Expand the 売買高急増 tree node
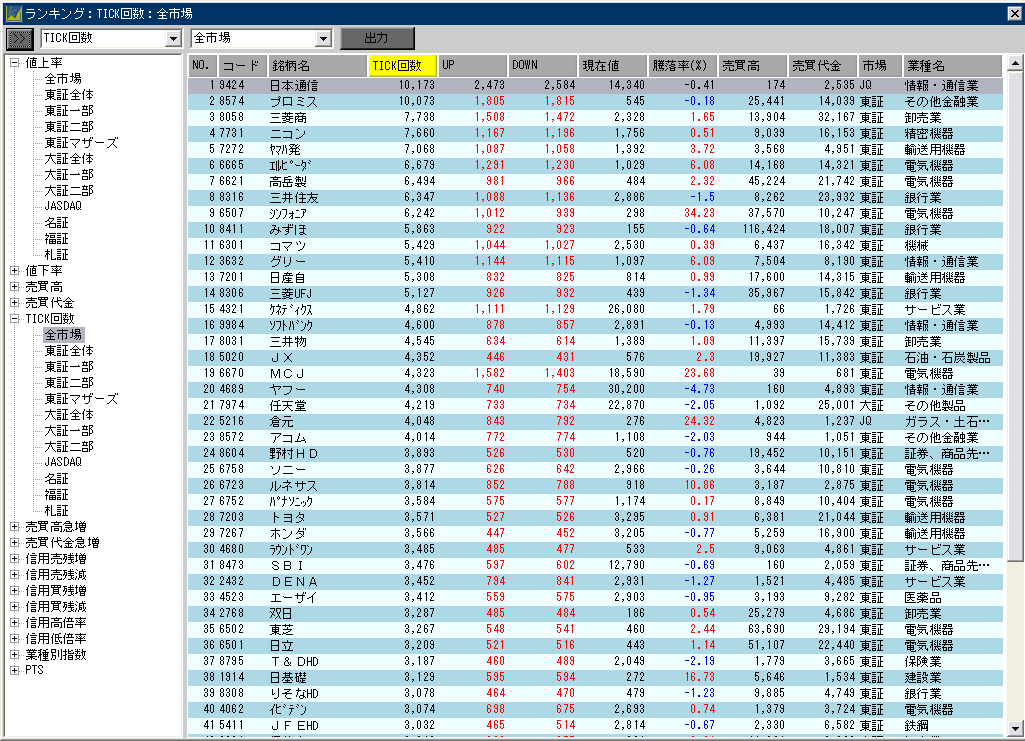 (14, 527)
